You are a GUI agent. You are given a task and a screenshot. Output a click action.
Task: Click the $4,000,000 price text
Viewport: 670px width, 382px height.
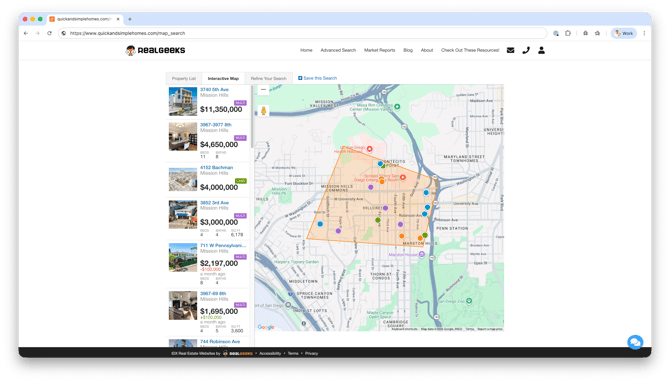coord(219,187)
